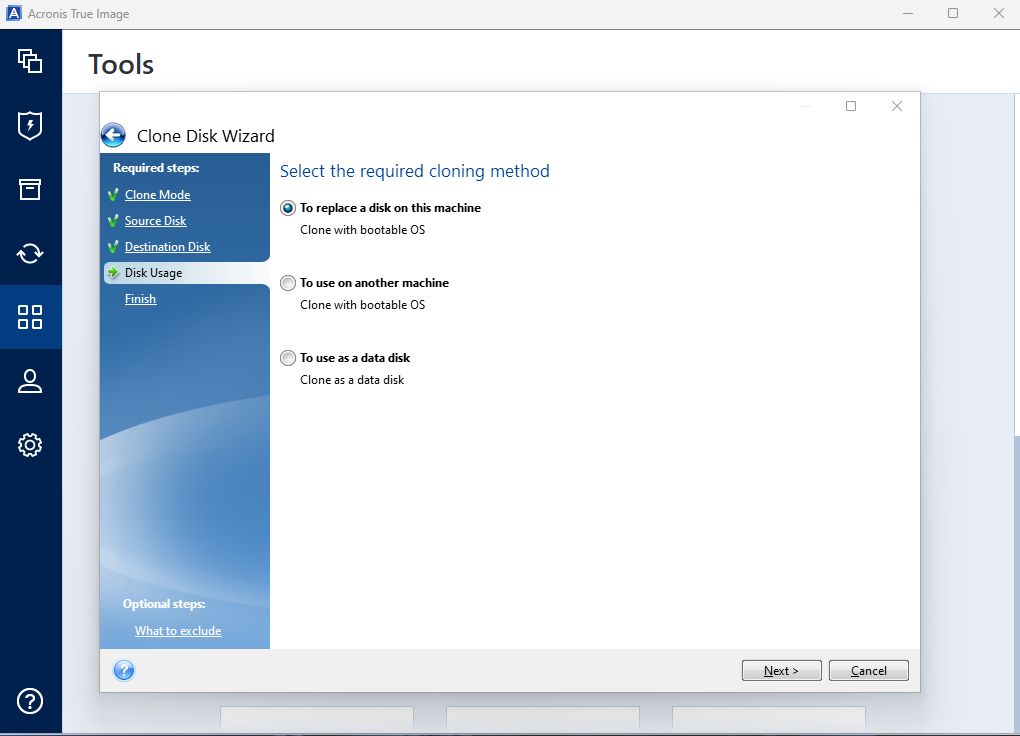This screenshot has height=736, width=1020.
Task: Return to the Clone Mode step
Action: pyautogui.click(x=157, y=194)
